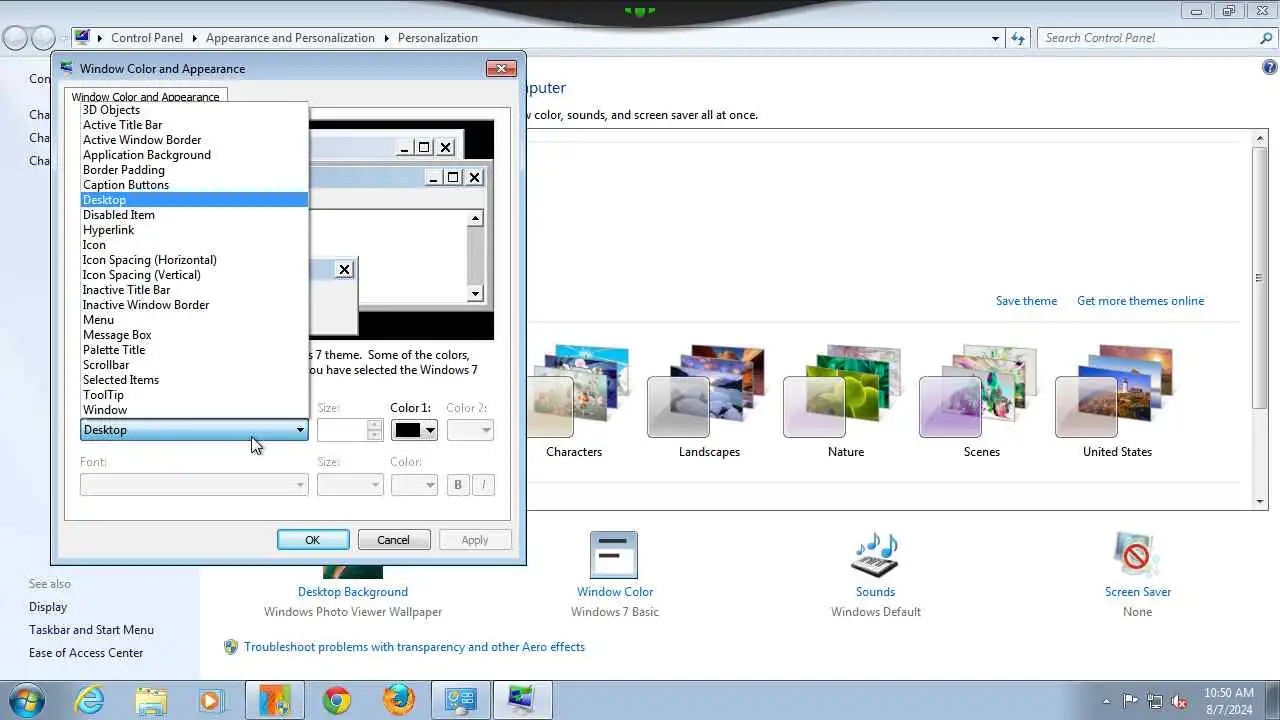Image resolution: width=1280 pixels, height=720 pixels.
Task: Open Windows Explorer folder taskbar icon
Action: click(x=151, y=700)
